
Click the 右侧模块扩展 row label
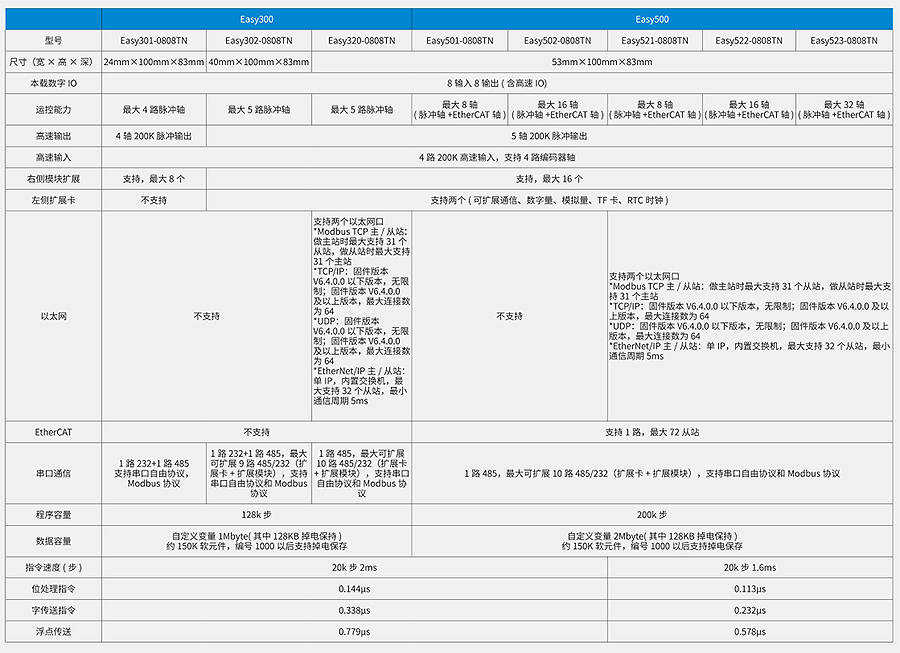[53, 179]
